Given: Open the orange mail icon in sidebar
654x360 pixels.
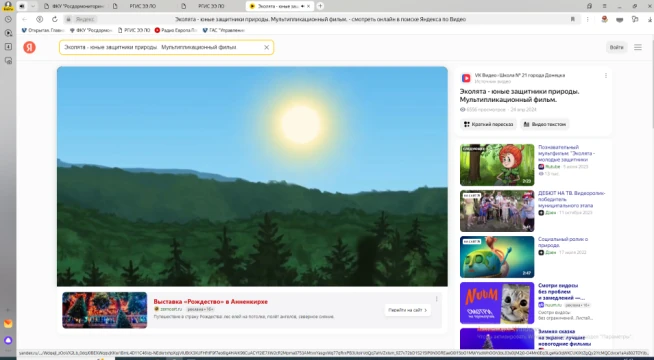Looking at the screenshot, I should coord(8,324).
